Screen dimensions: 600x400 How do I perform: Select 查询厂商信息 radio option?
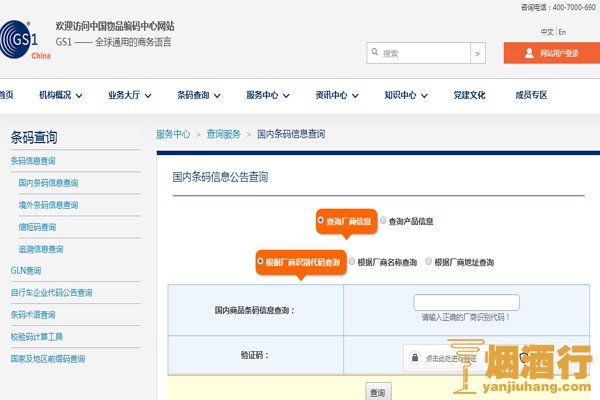tap(321, 221)
